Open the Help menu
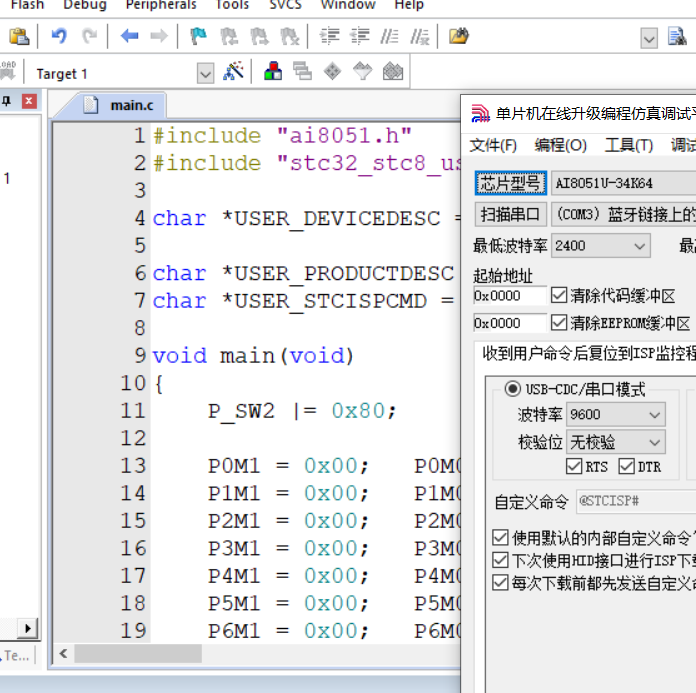 tap(409, 5)
